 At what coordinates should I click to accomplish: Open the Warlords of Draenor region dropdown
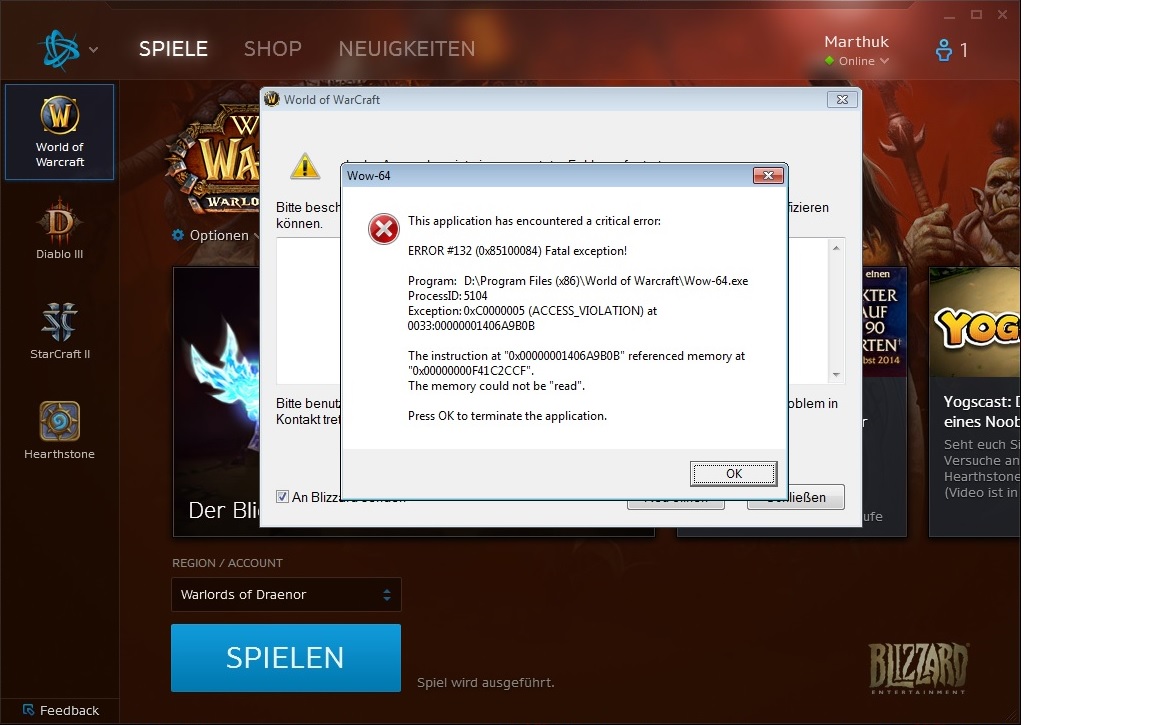click(x=286, y=594)
